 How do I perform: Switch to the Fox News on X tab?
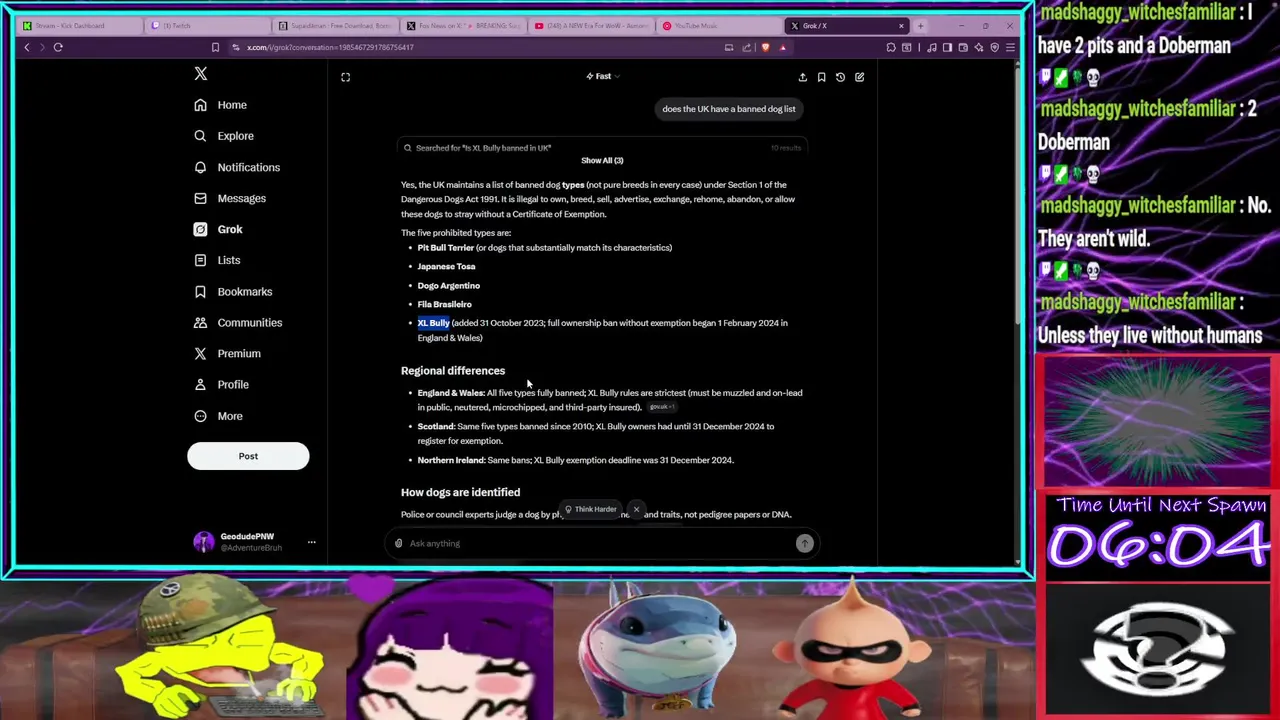(462, 25)
